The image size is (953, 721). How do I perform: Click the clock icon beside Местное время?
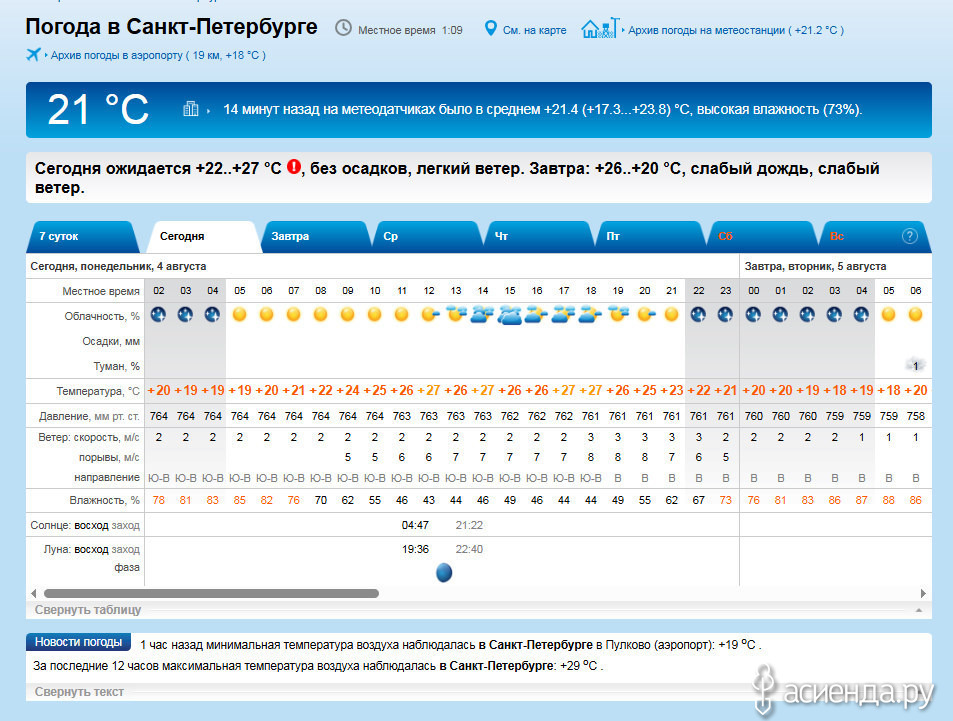(343, 28)
